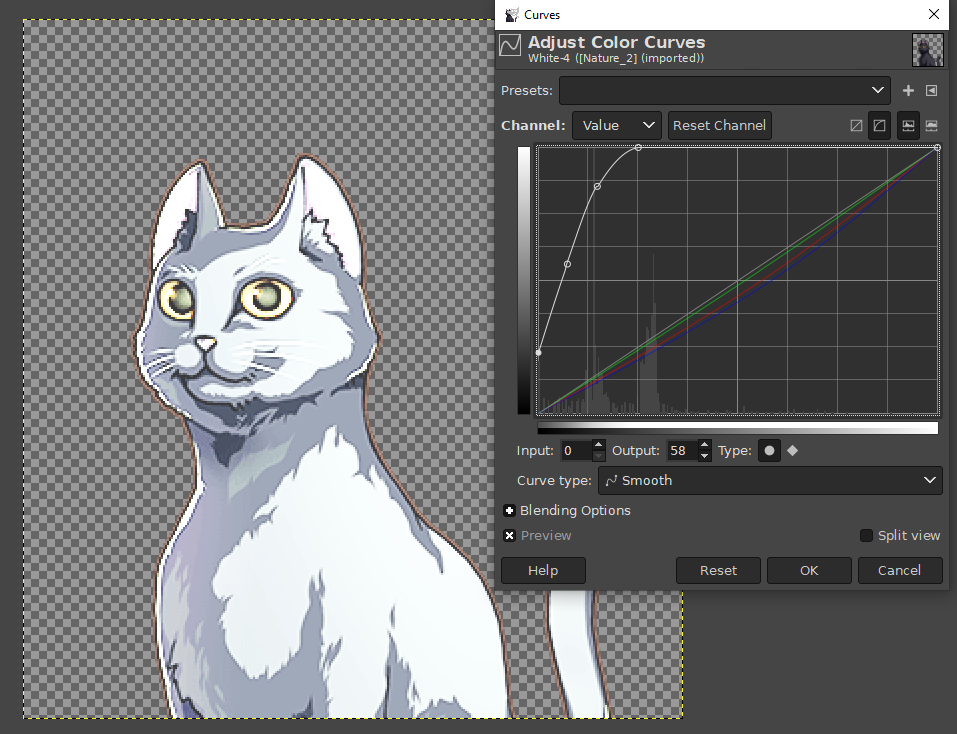
Task: Close the Curves dialog window
Action: coord(934,15)
